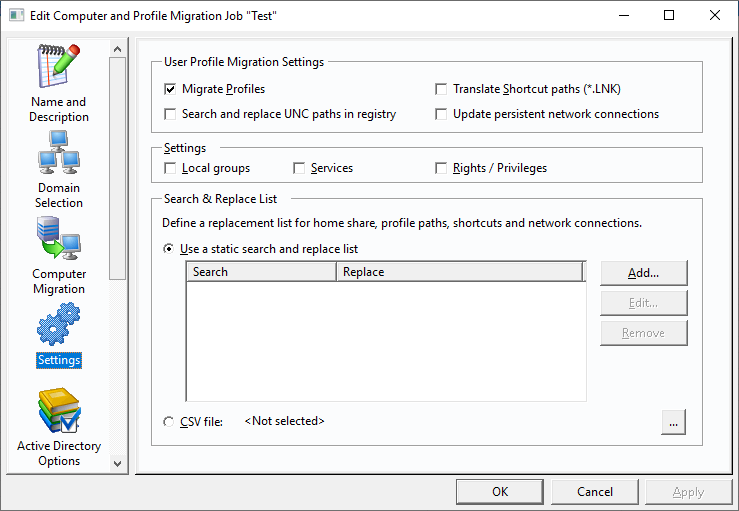Select the CSV file radio option

pyautogui.click(x=168, y=421)
